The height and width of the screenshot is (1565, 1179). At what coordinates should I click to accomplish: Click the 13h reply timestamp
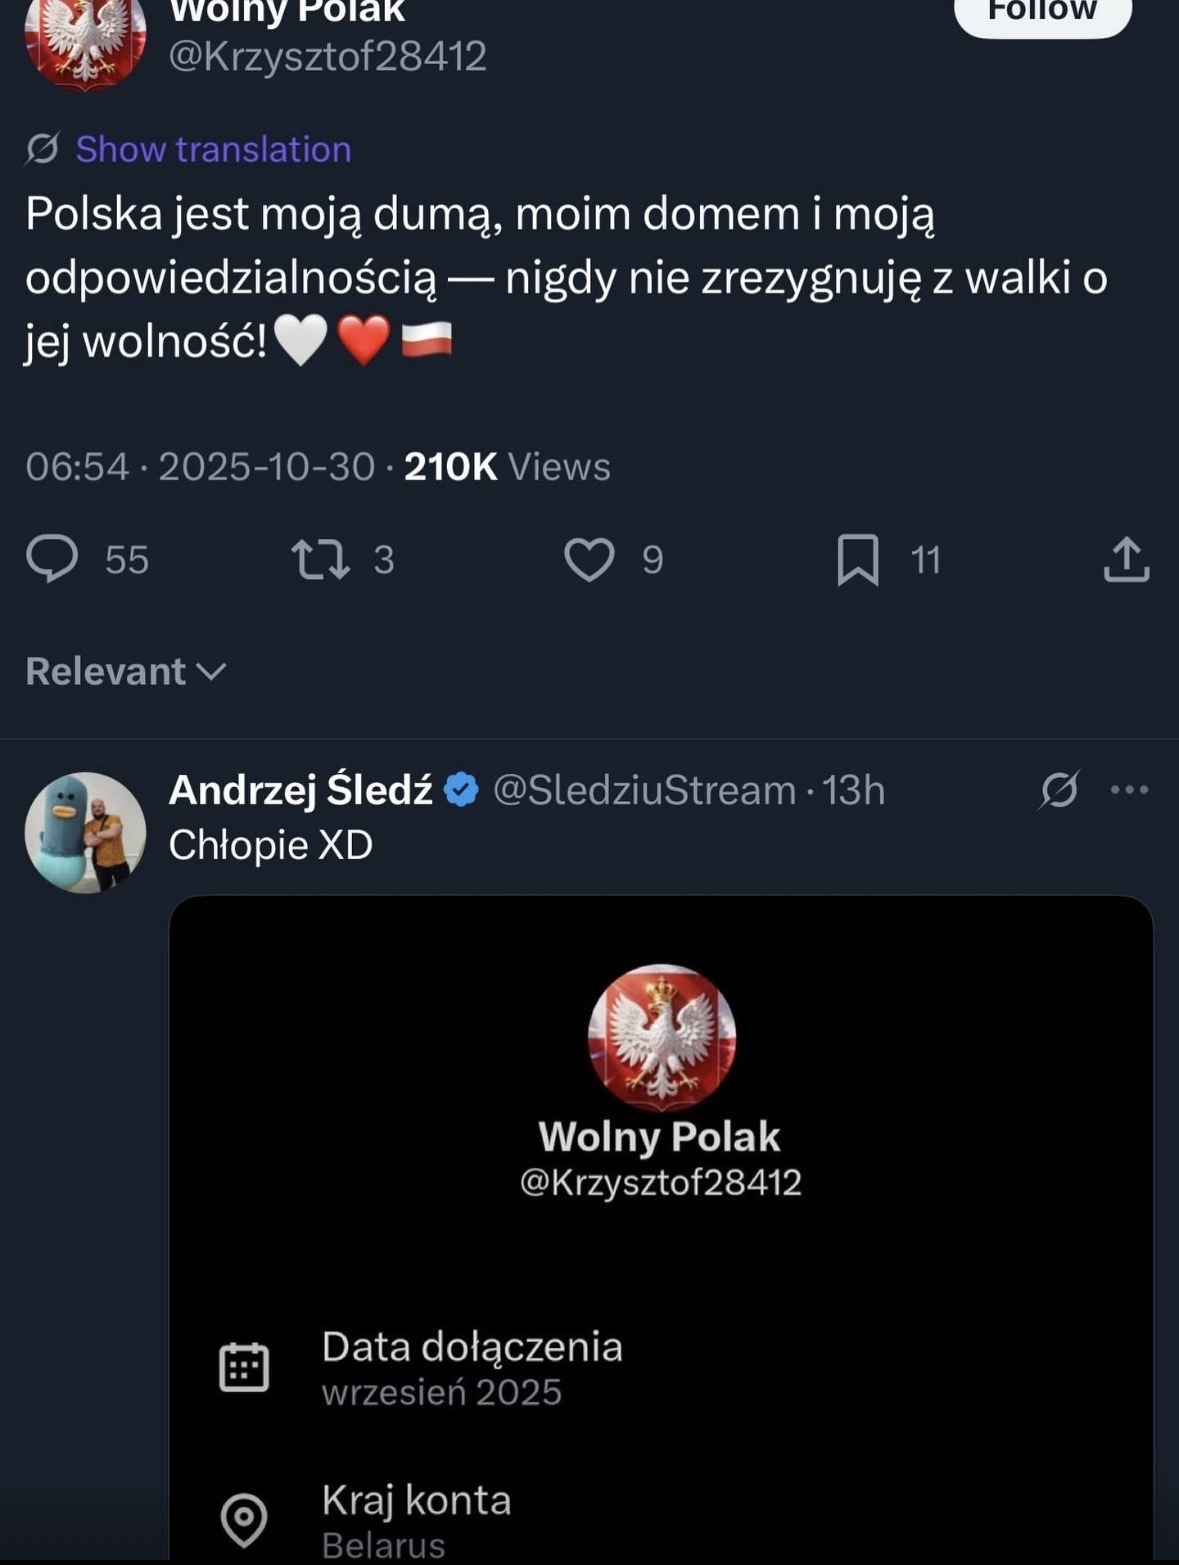(x=853, y=790)
